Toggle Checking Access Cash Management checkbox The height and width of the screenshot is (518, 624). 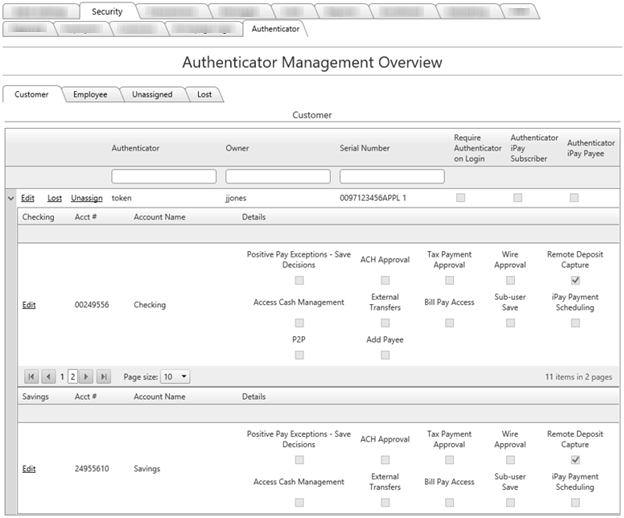299,323
